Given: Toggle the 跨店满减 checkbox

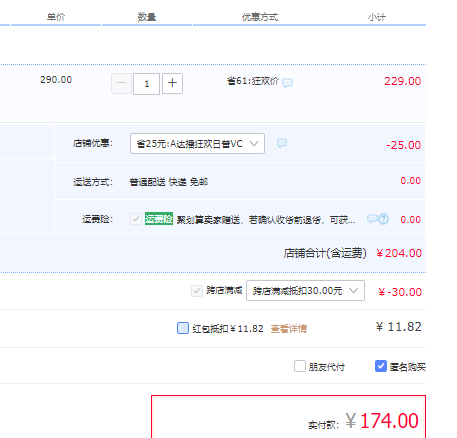Looking at the screenshot, I should [197, 291].
